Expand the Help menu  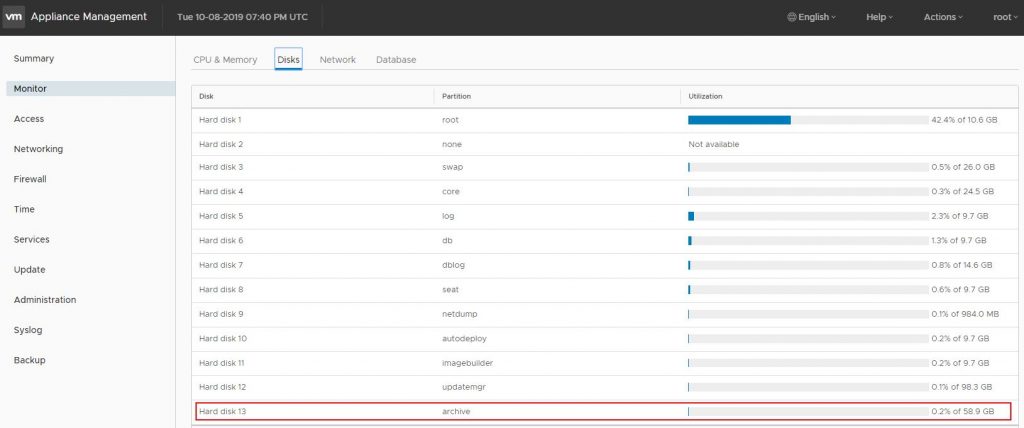tap(879, 17)
